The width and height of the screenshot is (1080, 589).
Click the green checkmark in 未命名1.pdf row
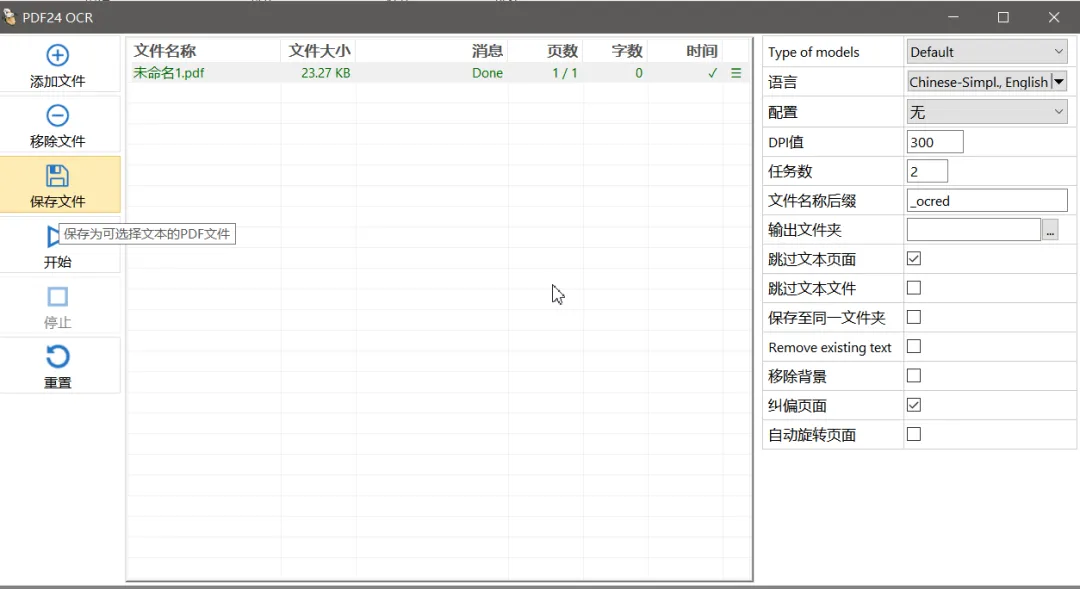[x=712, y=73]
